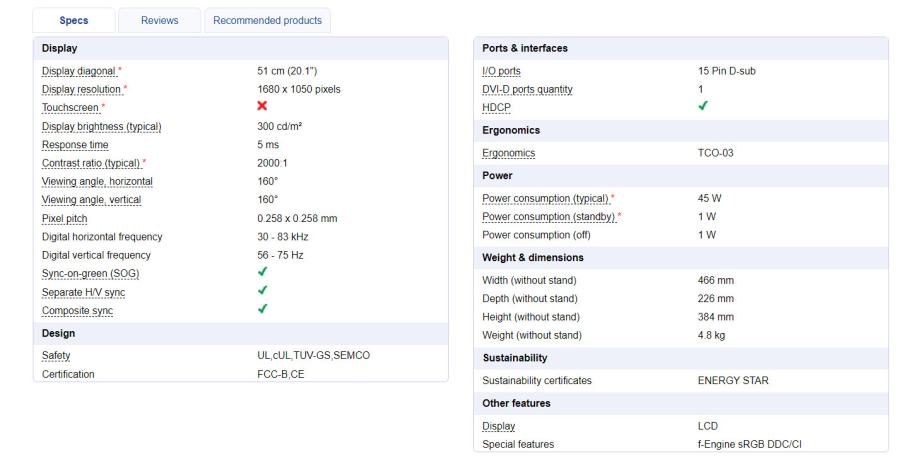Open the Recommended products tab

click(x=266, y=20)
